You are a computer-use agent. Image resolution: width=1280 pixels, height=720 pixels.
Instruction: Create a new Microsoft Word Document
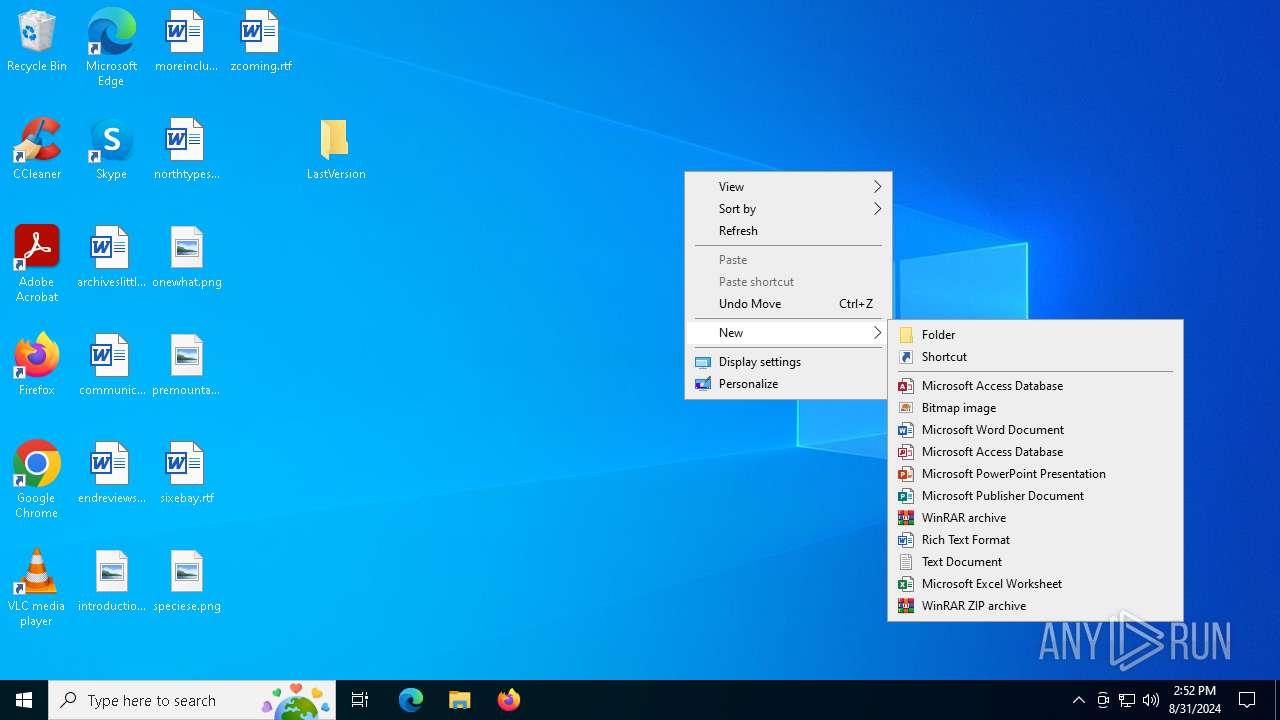1035,430
